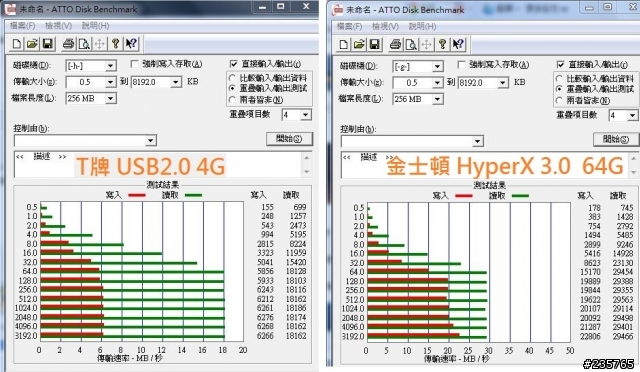640x372 pixels.
Task: Click New file icon in right window toolbar
Action: pyautogui.click(x=344, y=45)
